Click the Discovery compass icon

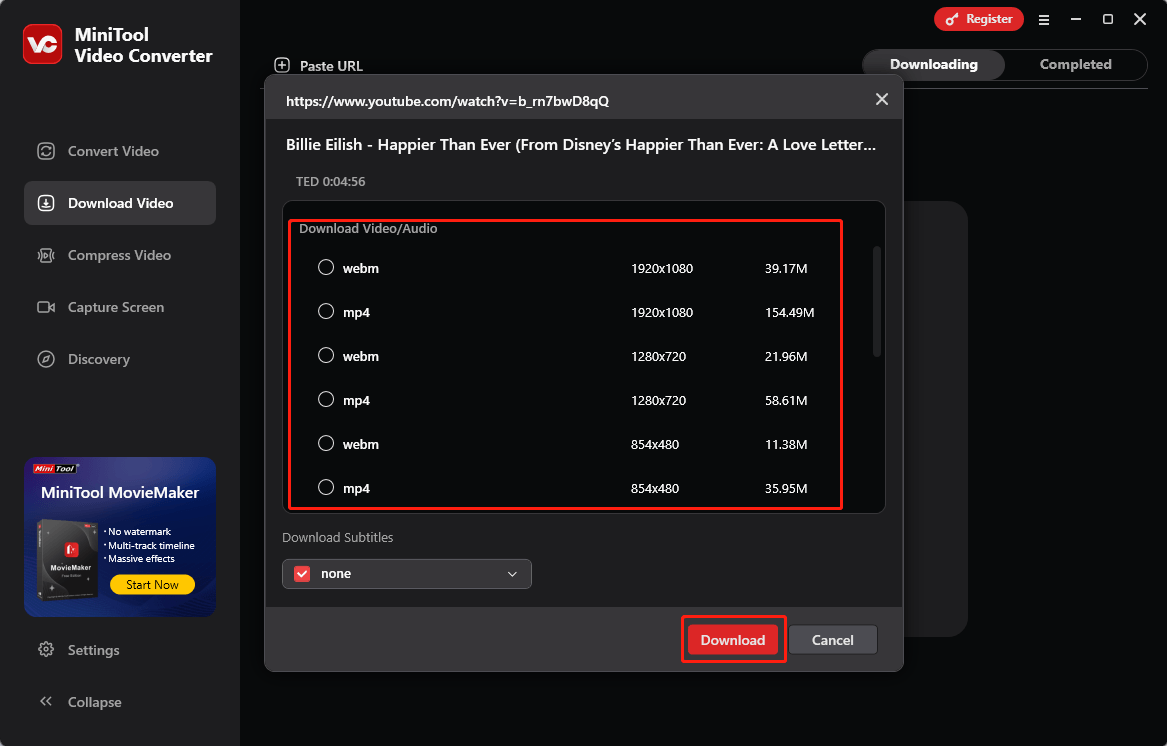pos(46,360)
